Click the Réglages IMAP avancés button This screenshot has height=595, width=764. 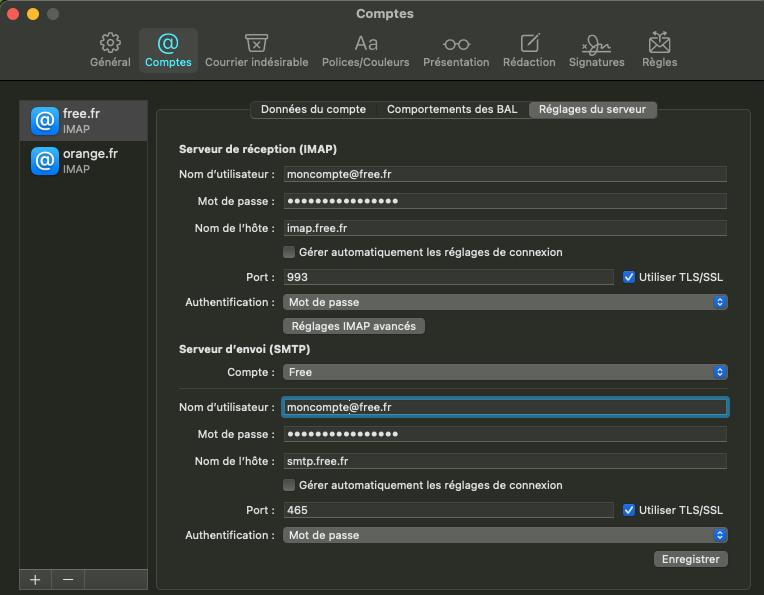pos(355,326)
